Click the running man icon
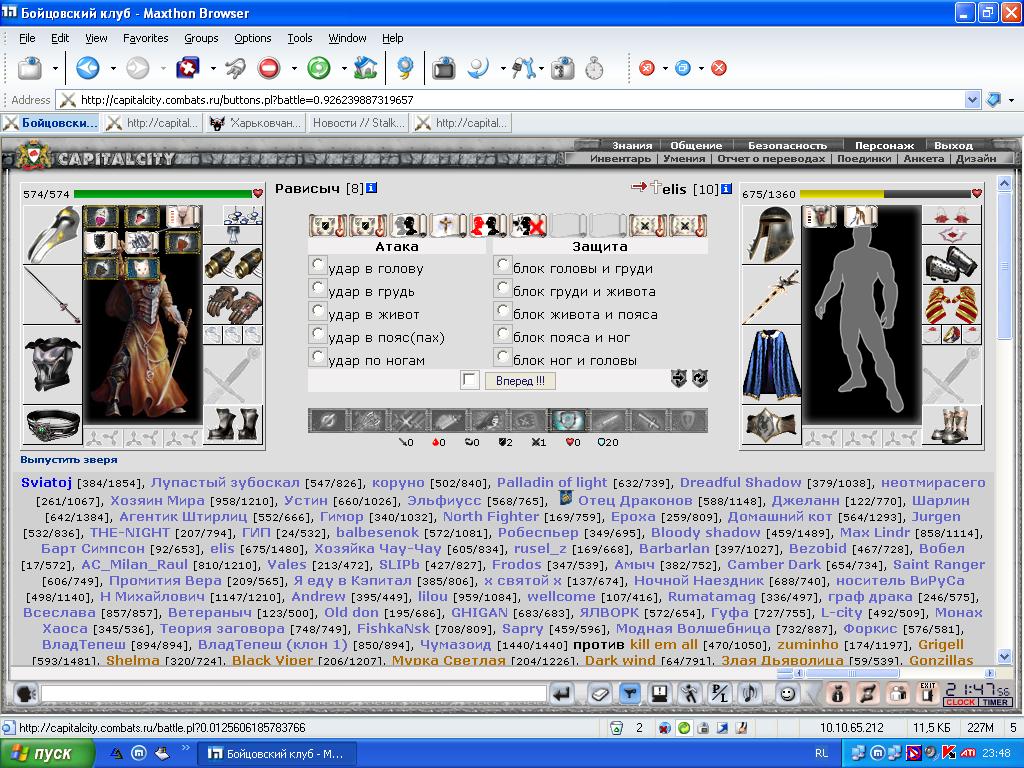The height and width of the screenshot is (768, 1024). [x=690, y=694]
